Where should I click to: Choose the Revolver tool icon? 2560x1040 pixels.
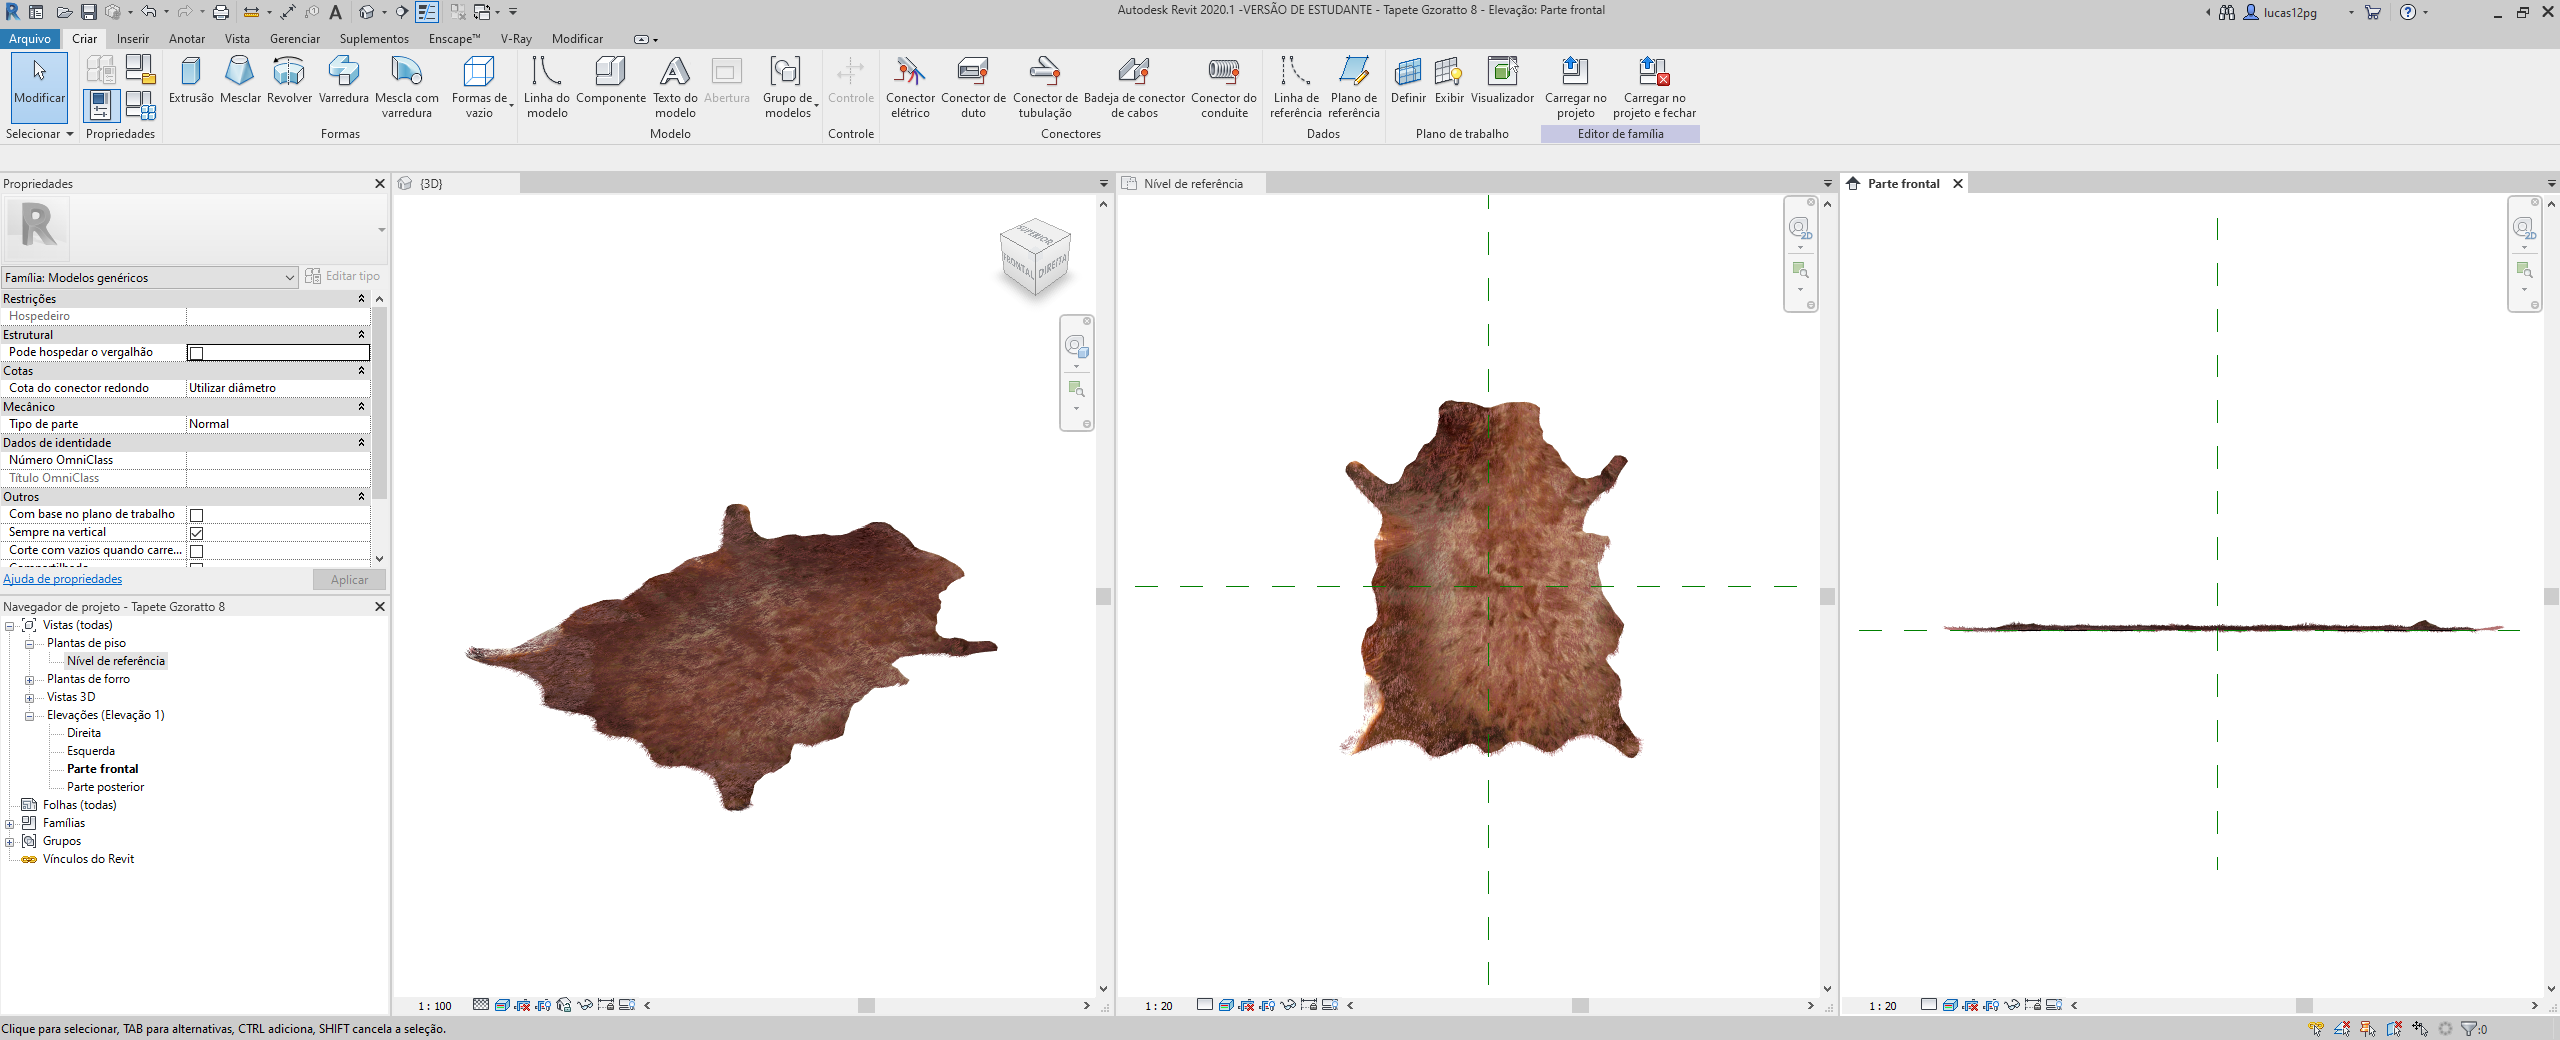coord(289,73)
